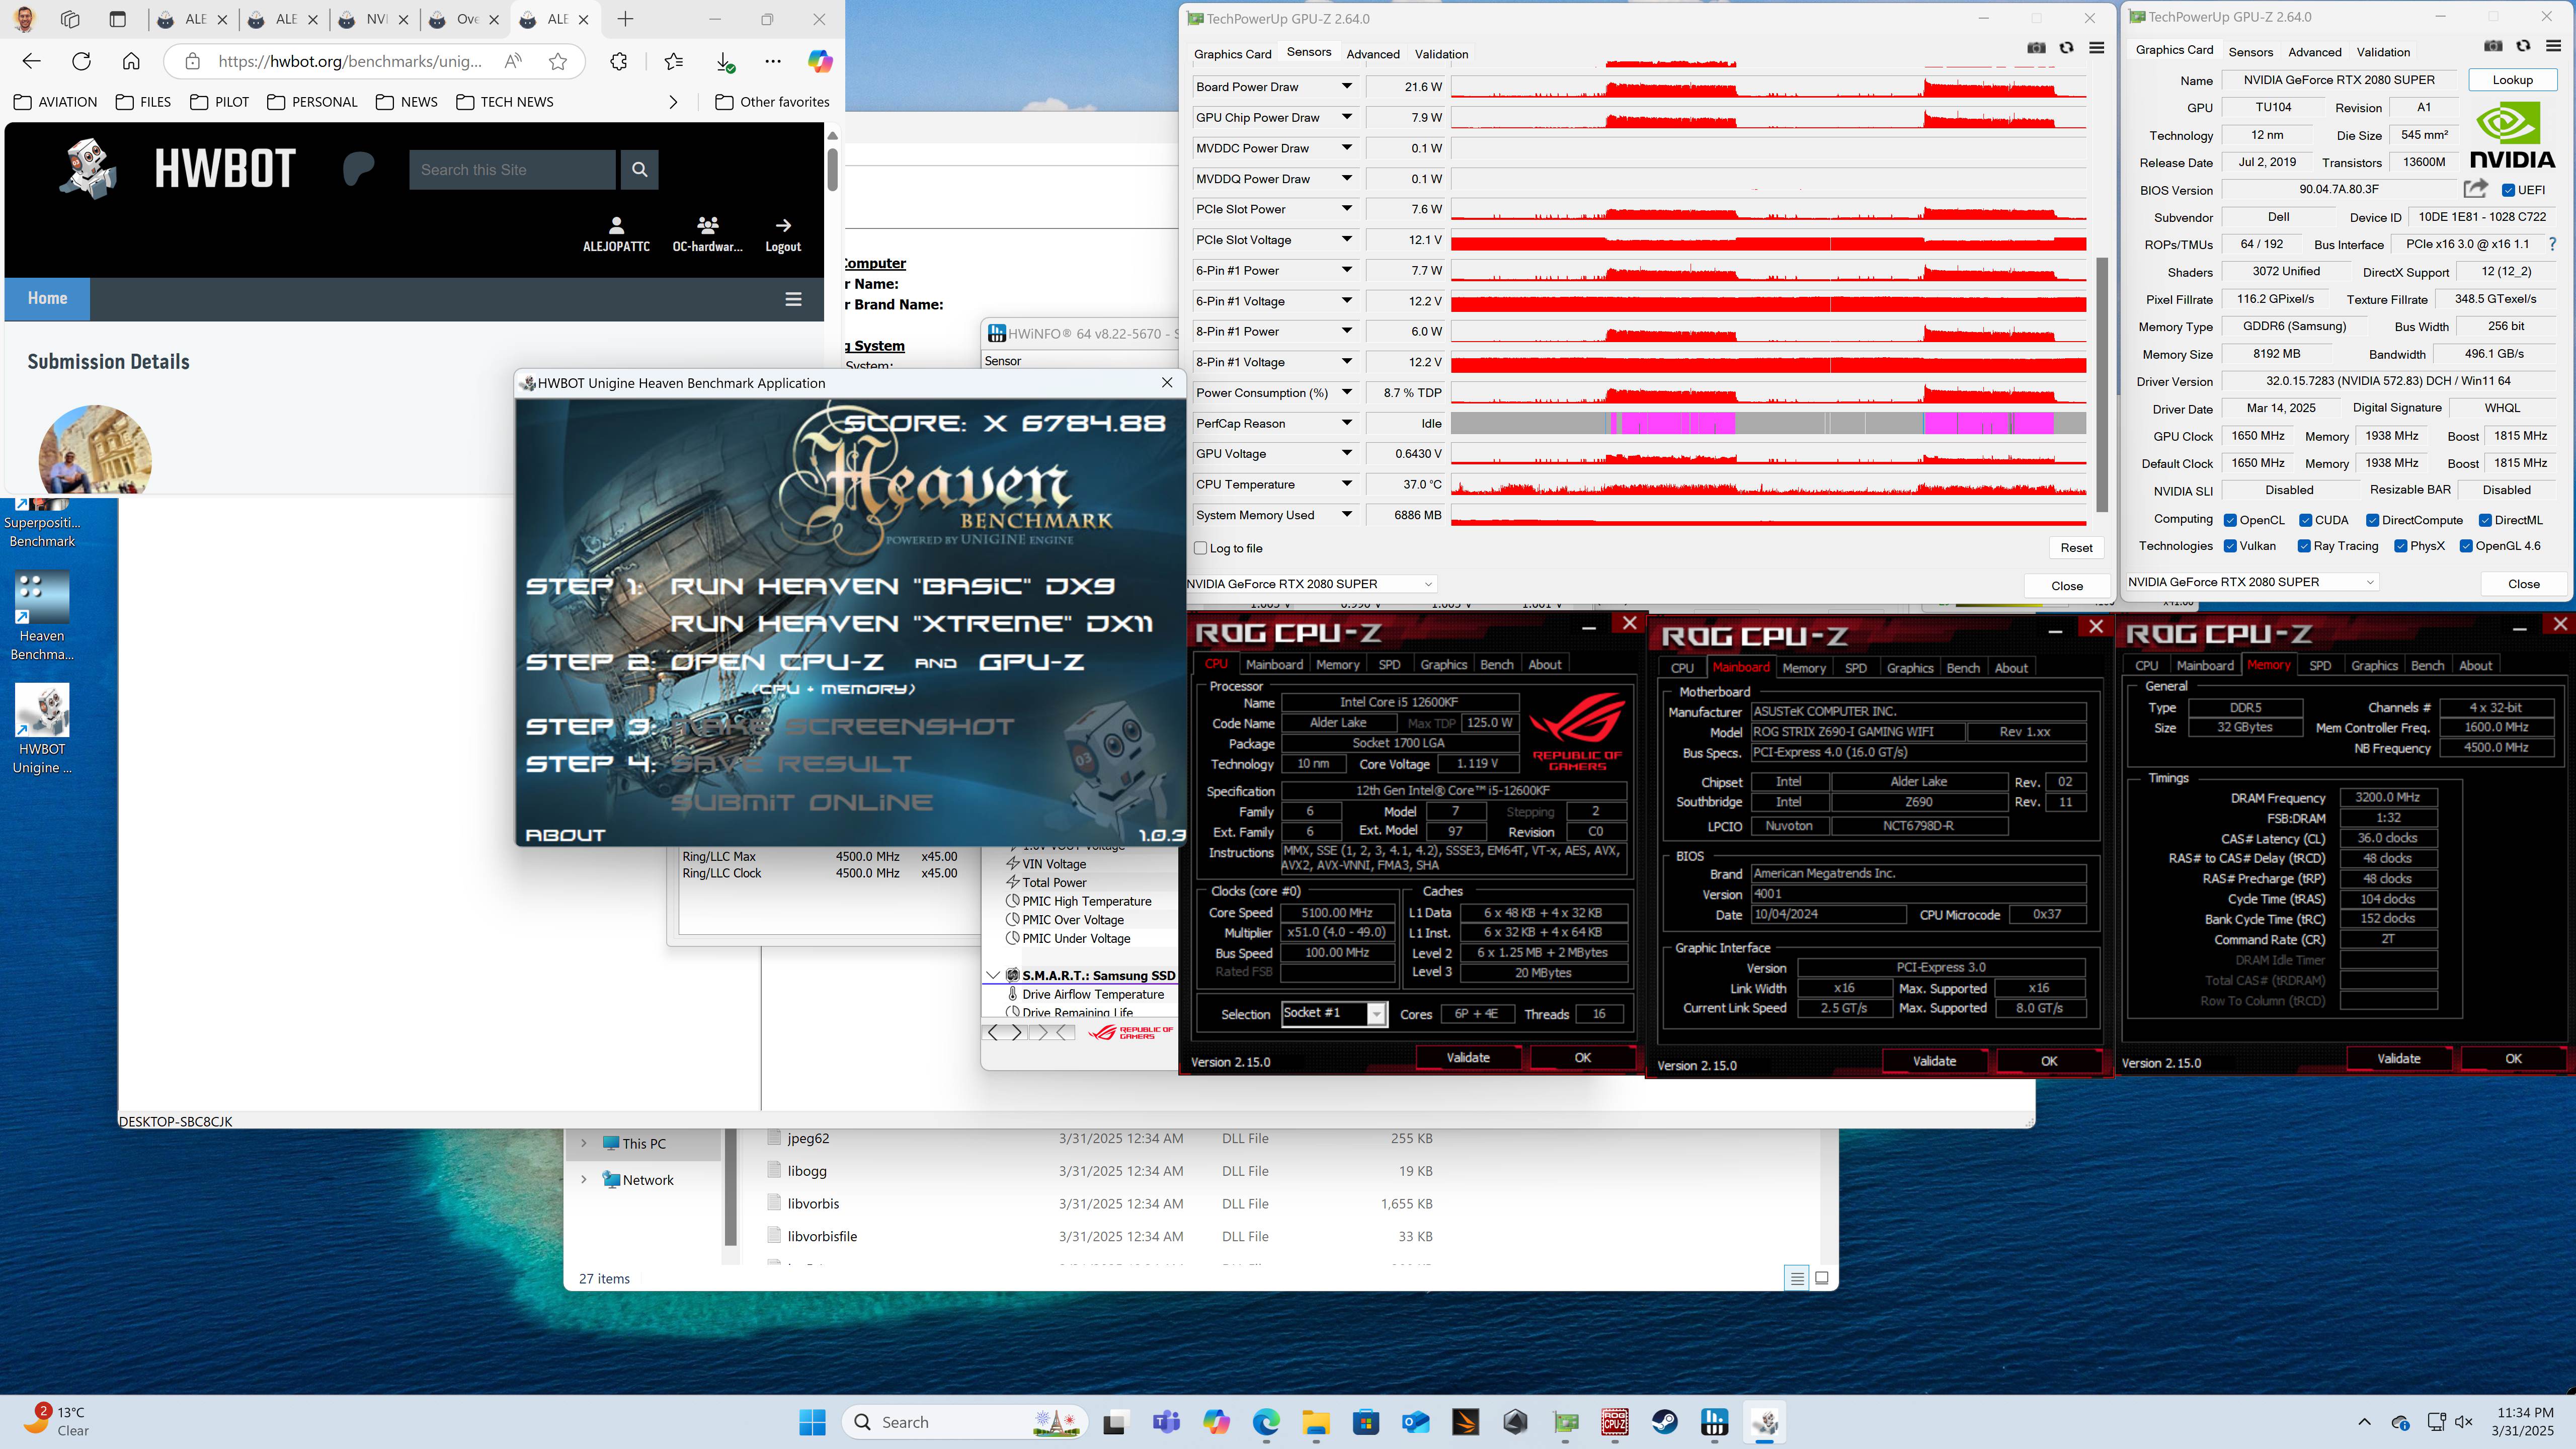Open Steam from the taskbar
The height and width of the screenshot is (1449, 2576).
(x=1665, y=1421)
